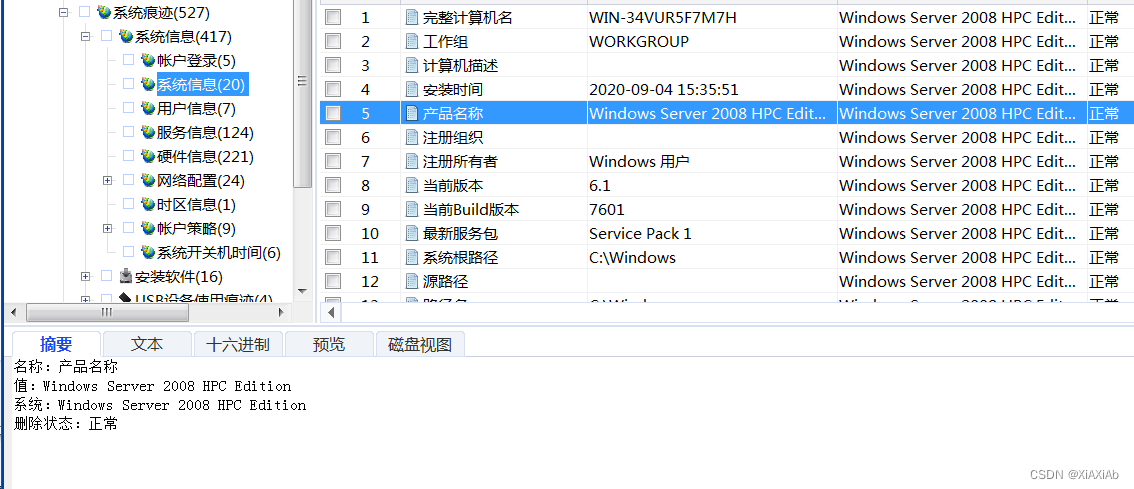Image resolution: width=1134 pixels, height=489 pixels.
Task: Click document icon of 源路径 row
Action: [412, 281]
